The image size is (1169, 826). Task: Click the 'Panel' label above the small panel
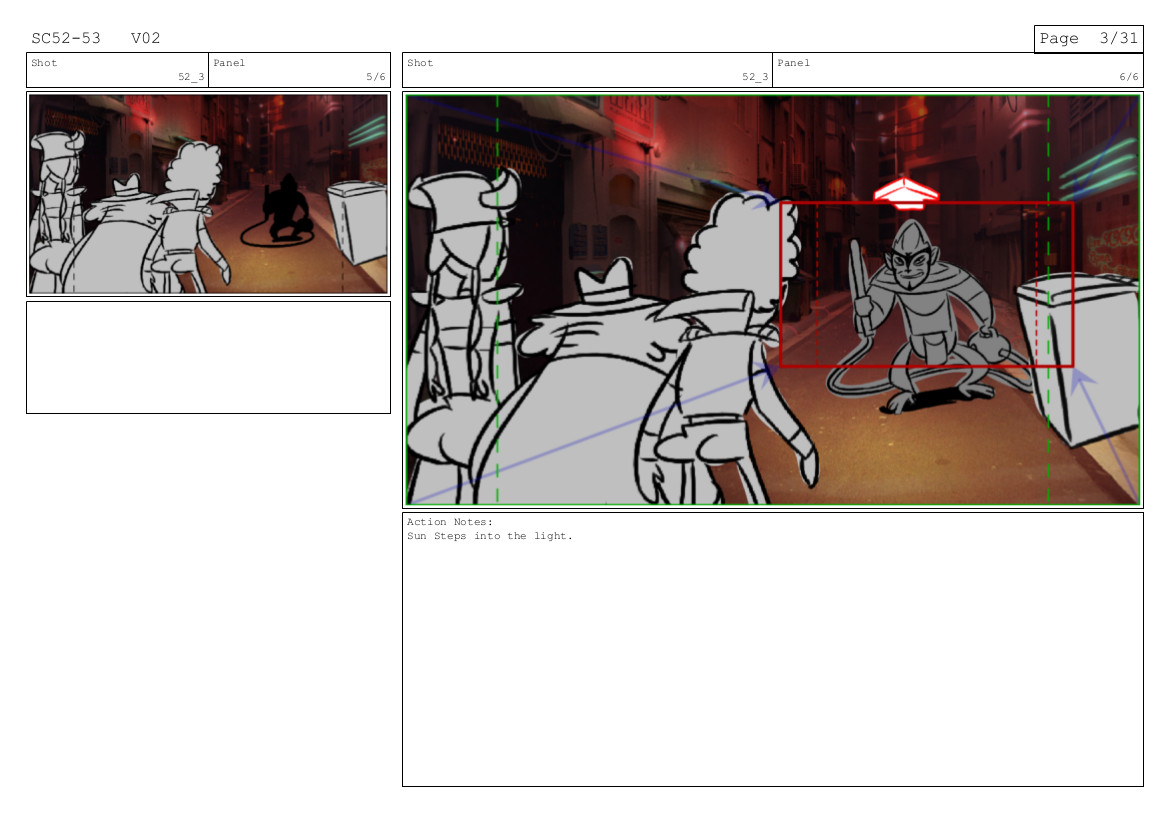[229, 63]
